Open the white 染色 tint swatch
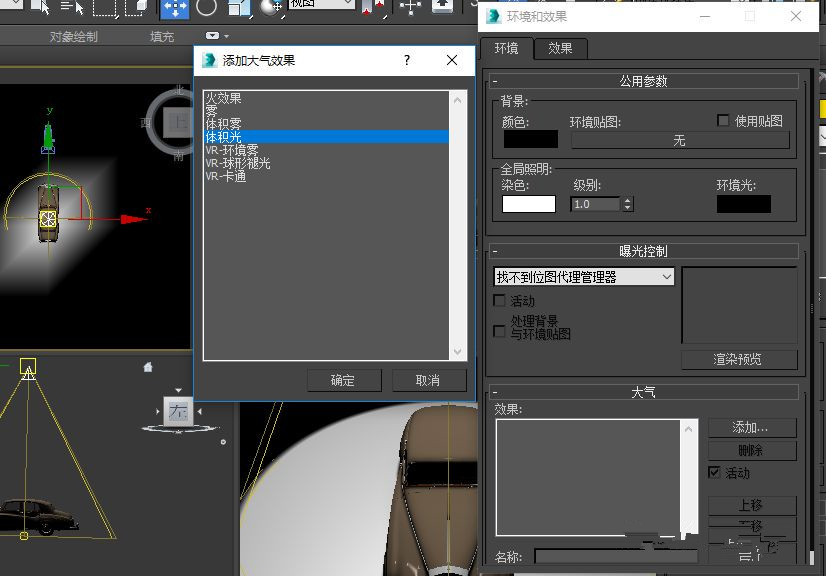826x576 pixels. 529,204
